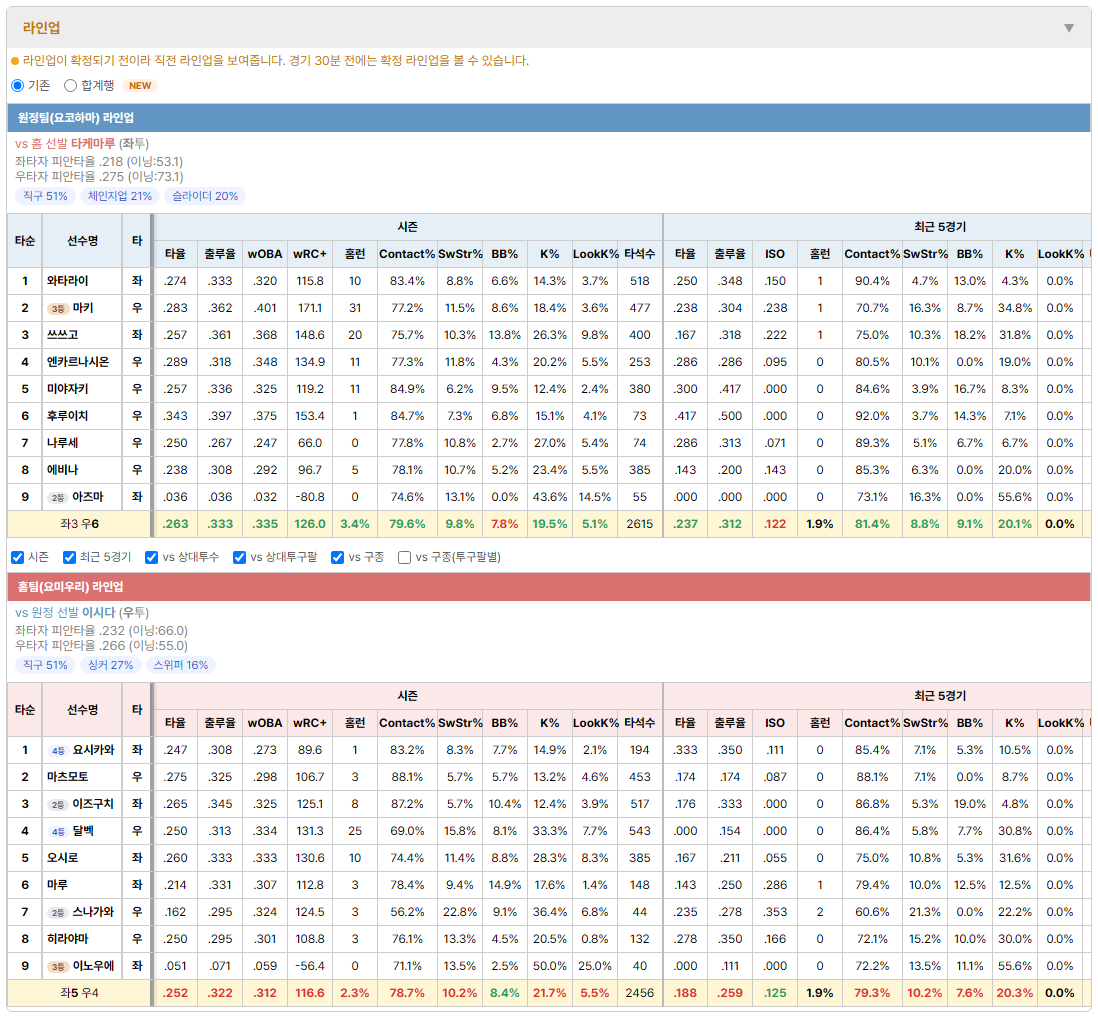1098x1018 pixels.
Task: Click player name 미야자키
Action: point(68,389)
